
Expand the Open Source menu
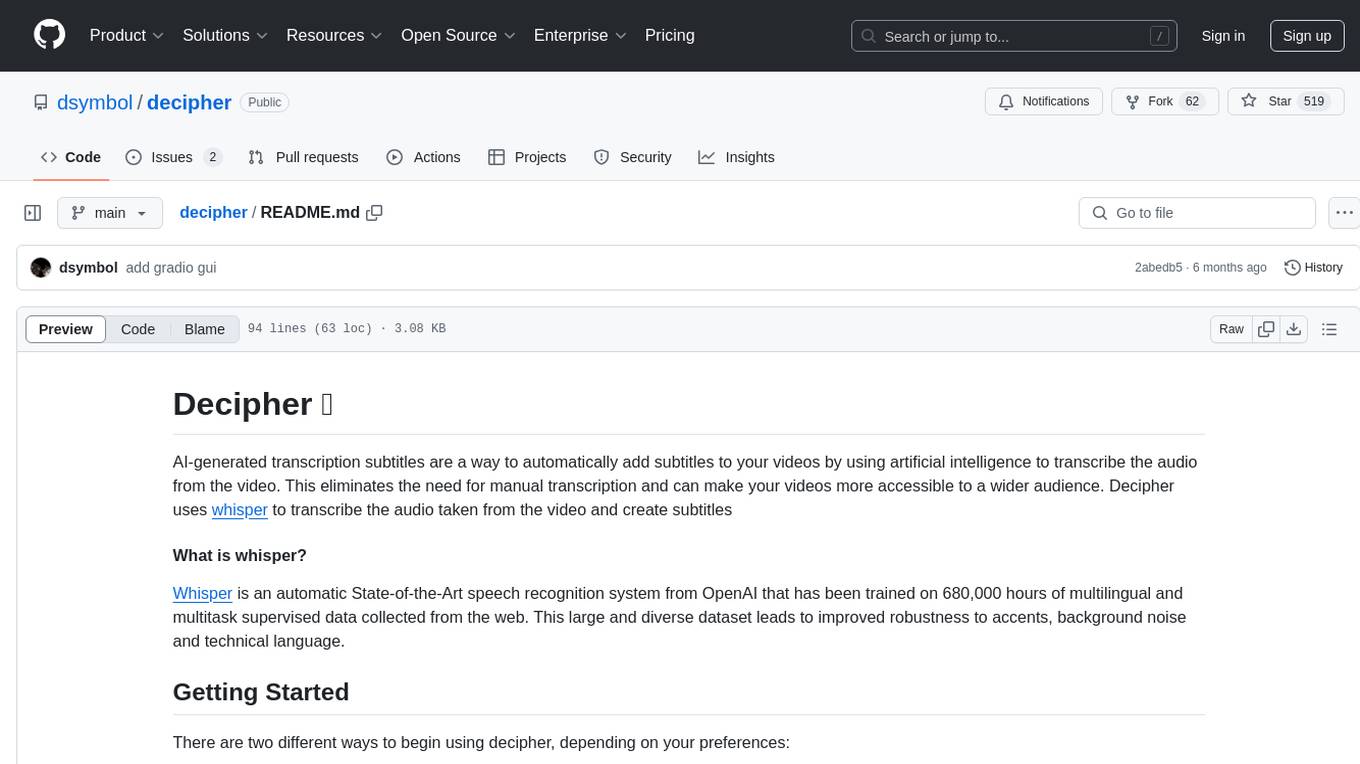click(458, 35)
